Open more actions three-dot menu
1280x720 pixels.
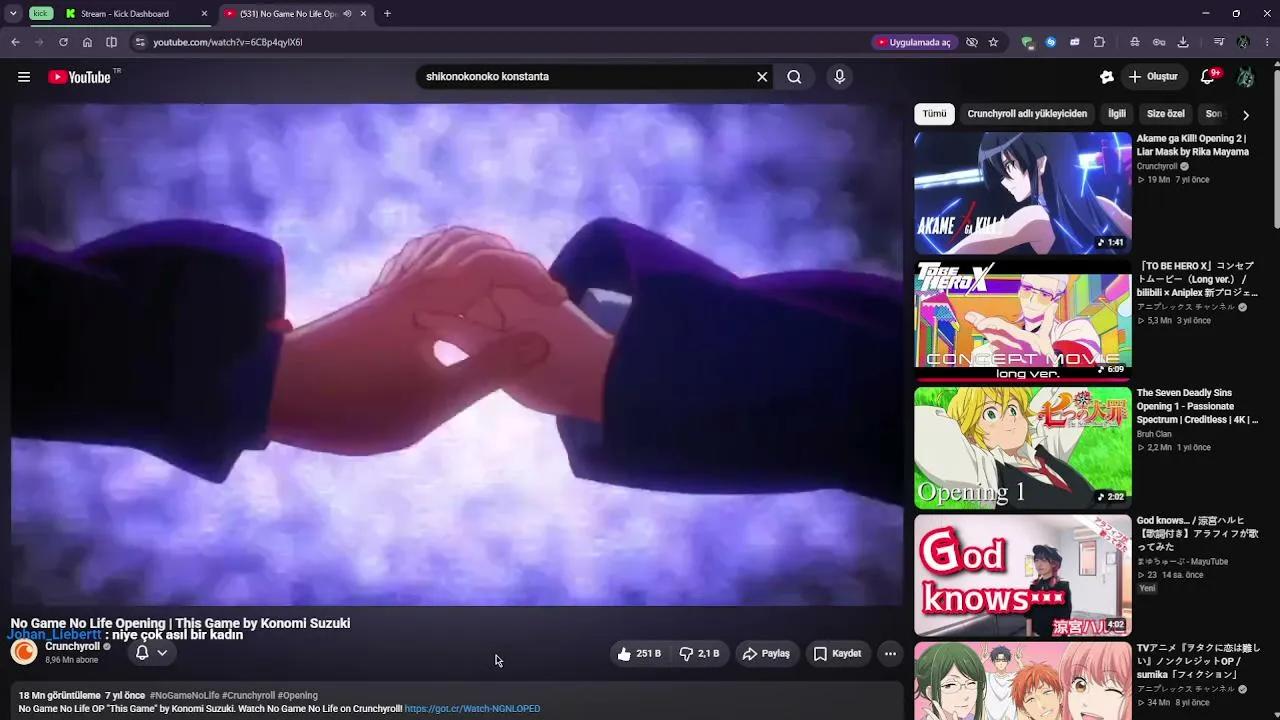[x=890, y=654]
